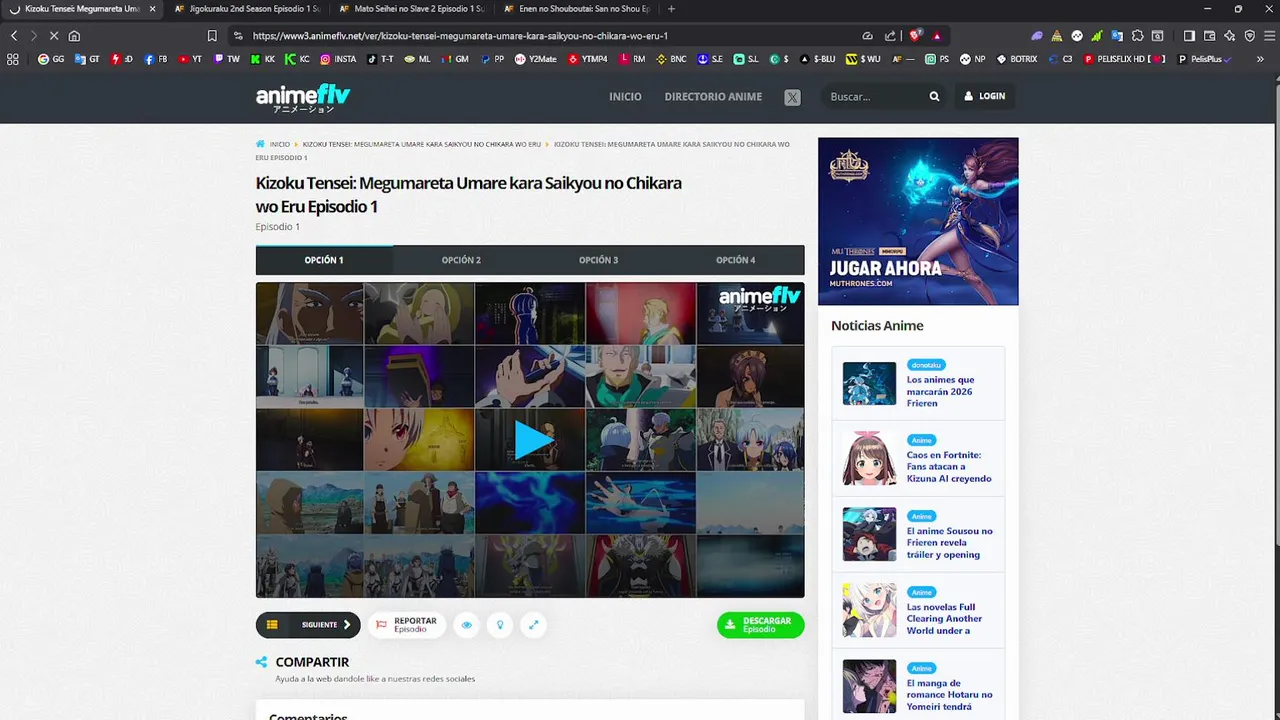Viewport: 1280px width, 720px height.
Task: Open DIRECTORIO ANIME in the navigation
Action: (x=713, y=97)
